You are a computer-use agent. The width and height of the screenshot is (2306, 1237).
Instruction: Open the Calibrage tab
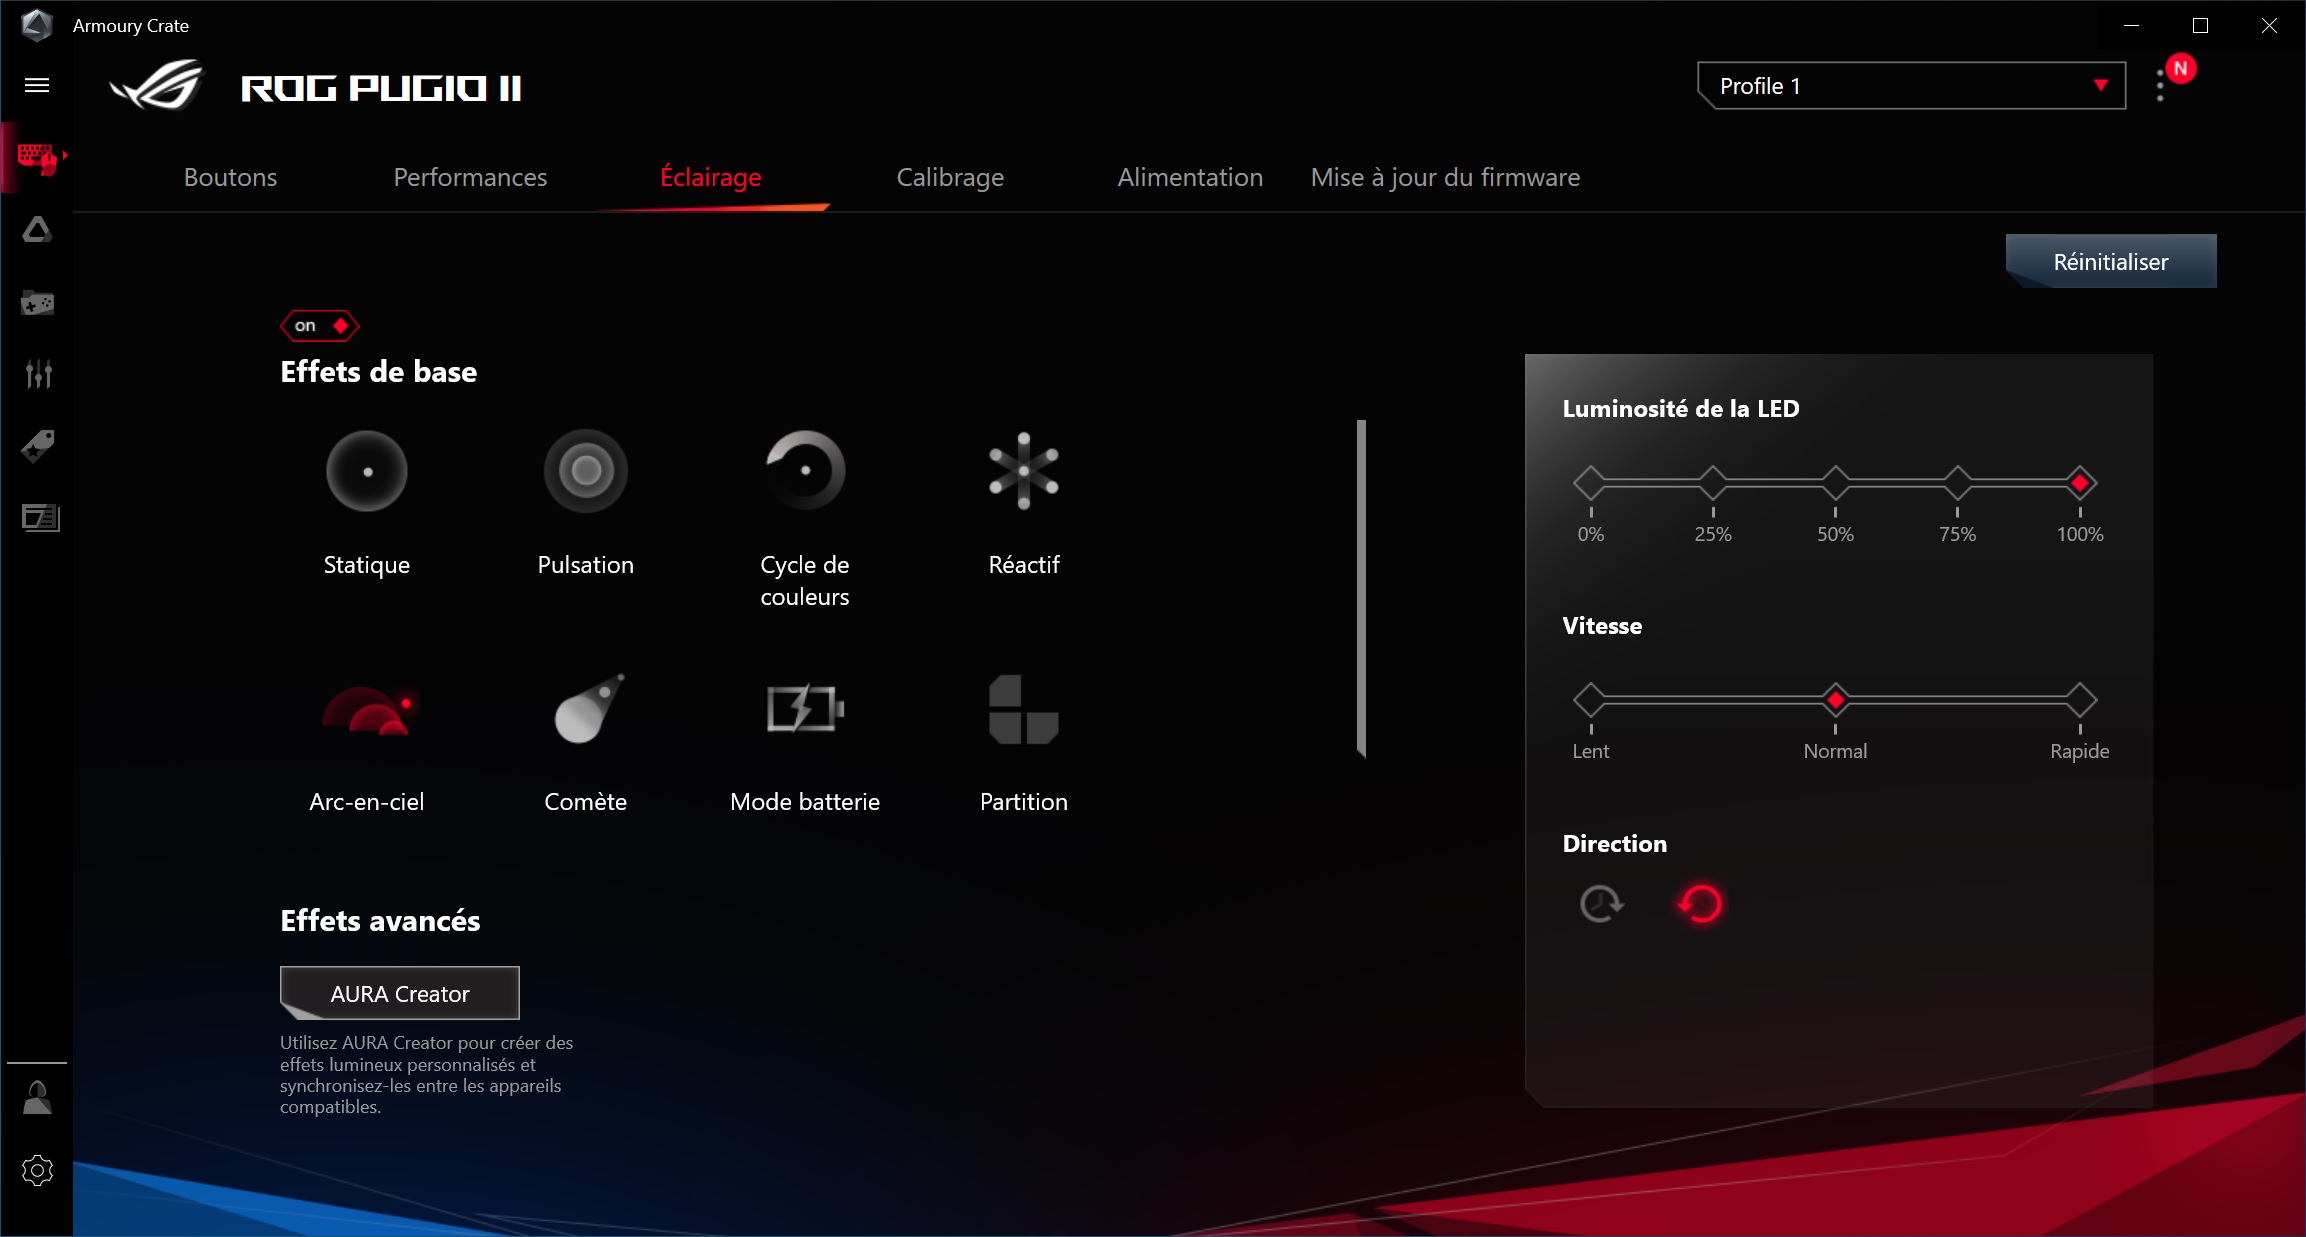click(x=950, y=177)
